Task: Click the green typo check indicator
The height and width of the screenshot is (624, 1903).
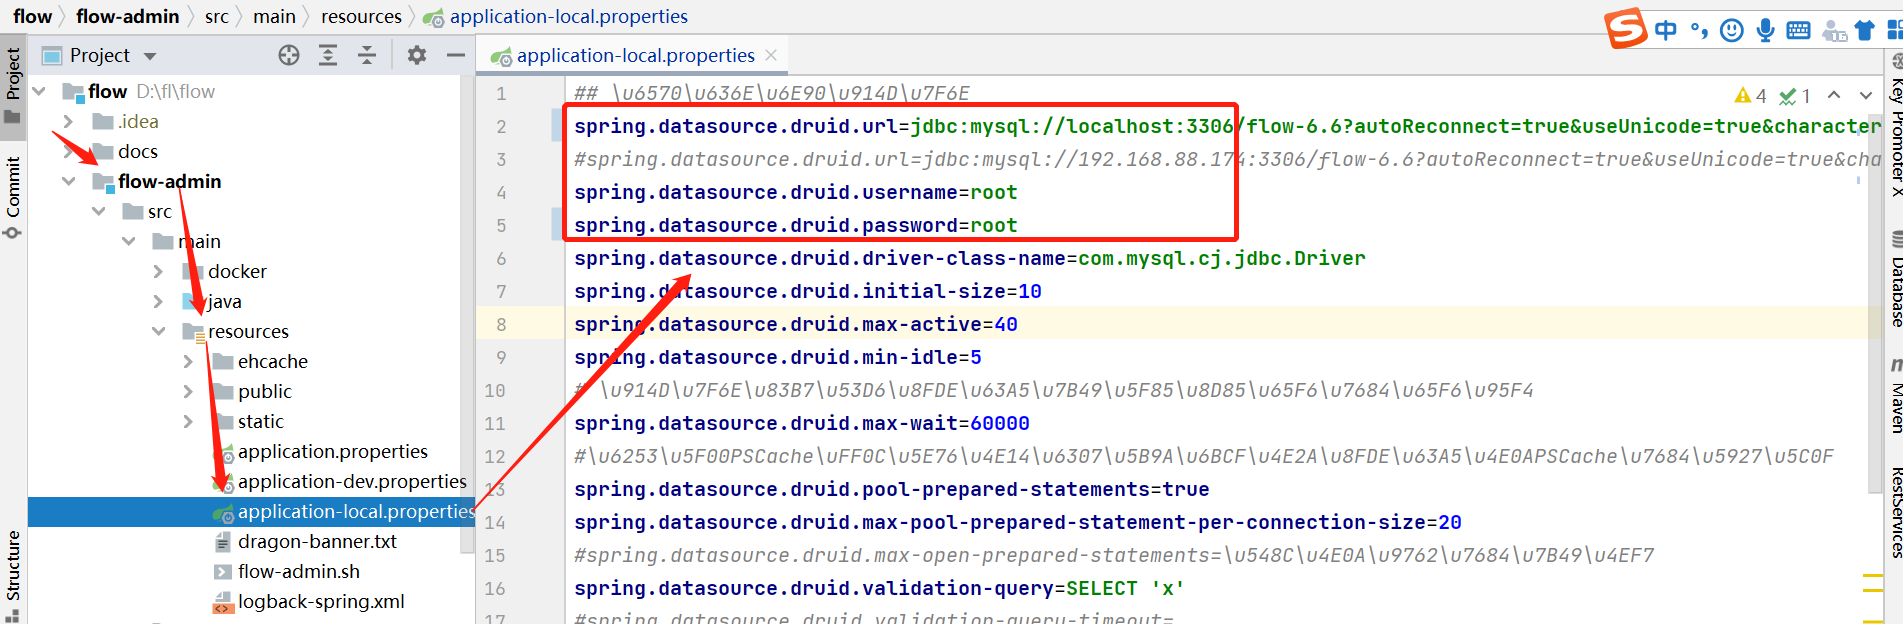Action: point(1795,96)
